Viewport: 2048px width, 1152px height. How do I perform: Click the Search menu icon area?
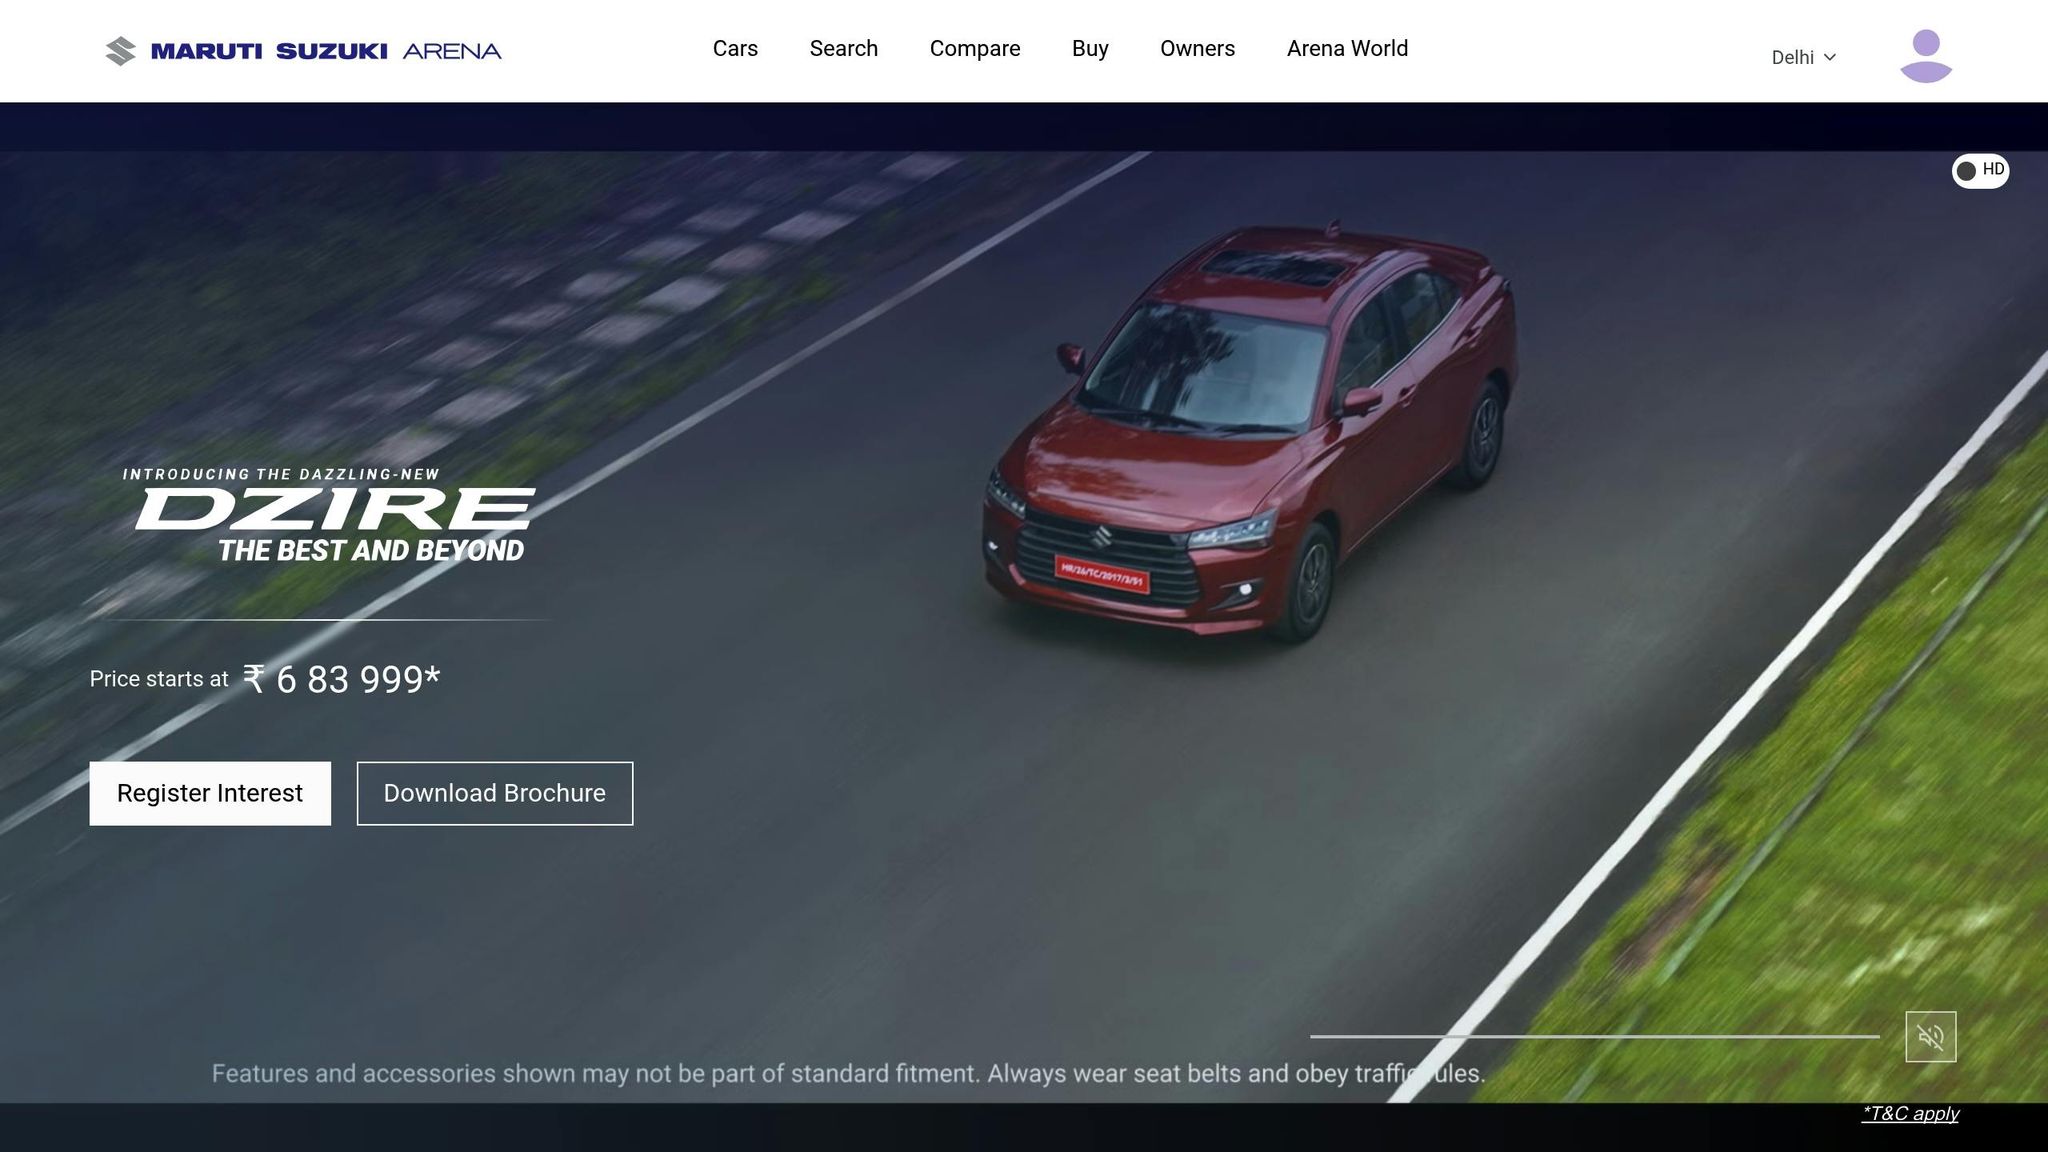843,48
